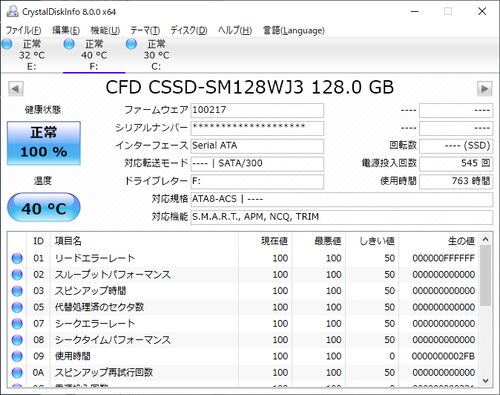Select row リードエラーレート
500x395 pixels.
[244, 258]
